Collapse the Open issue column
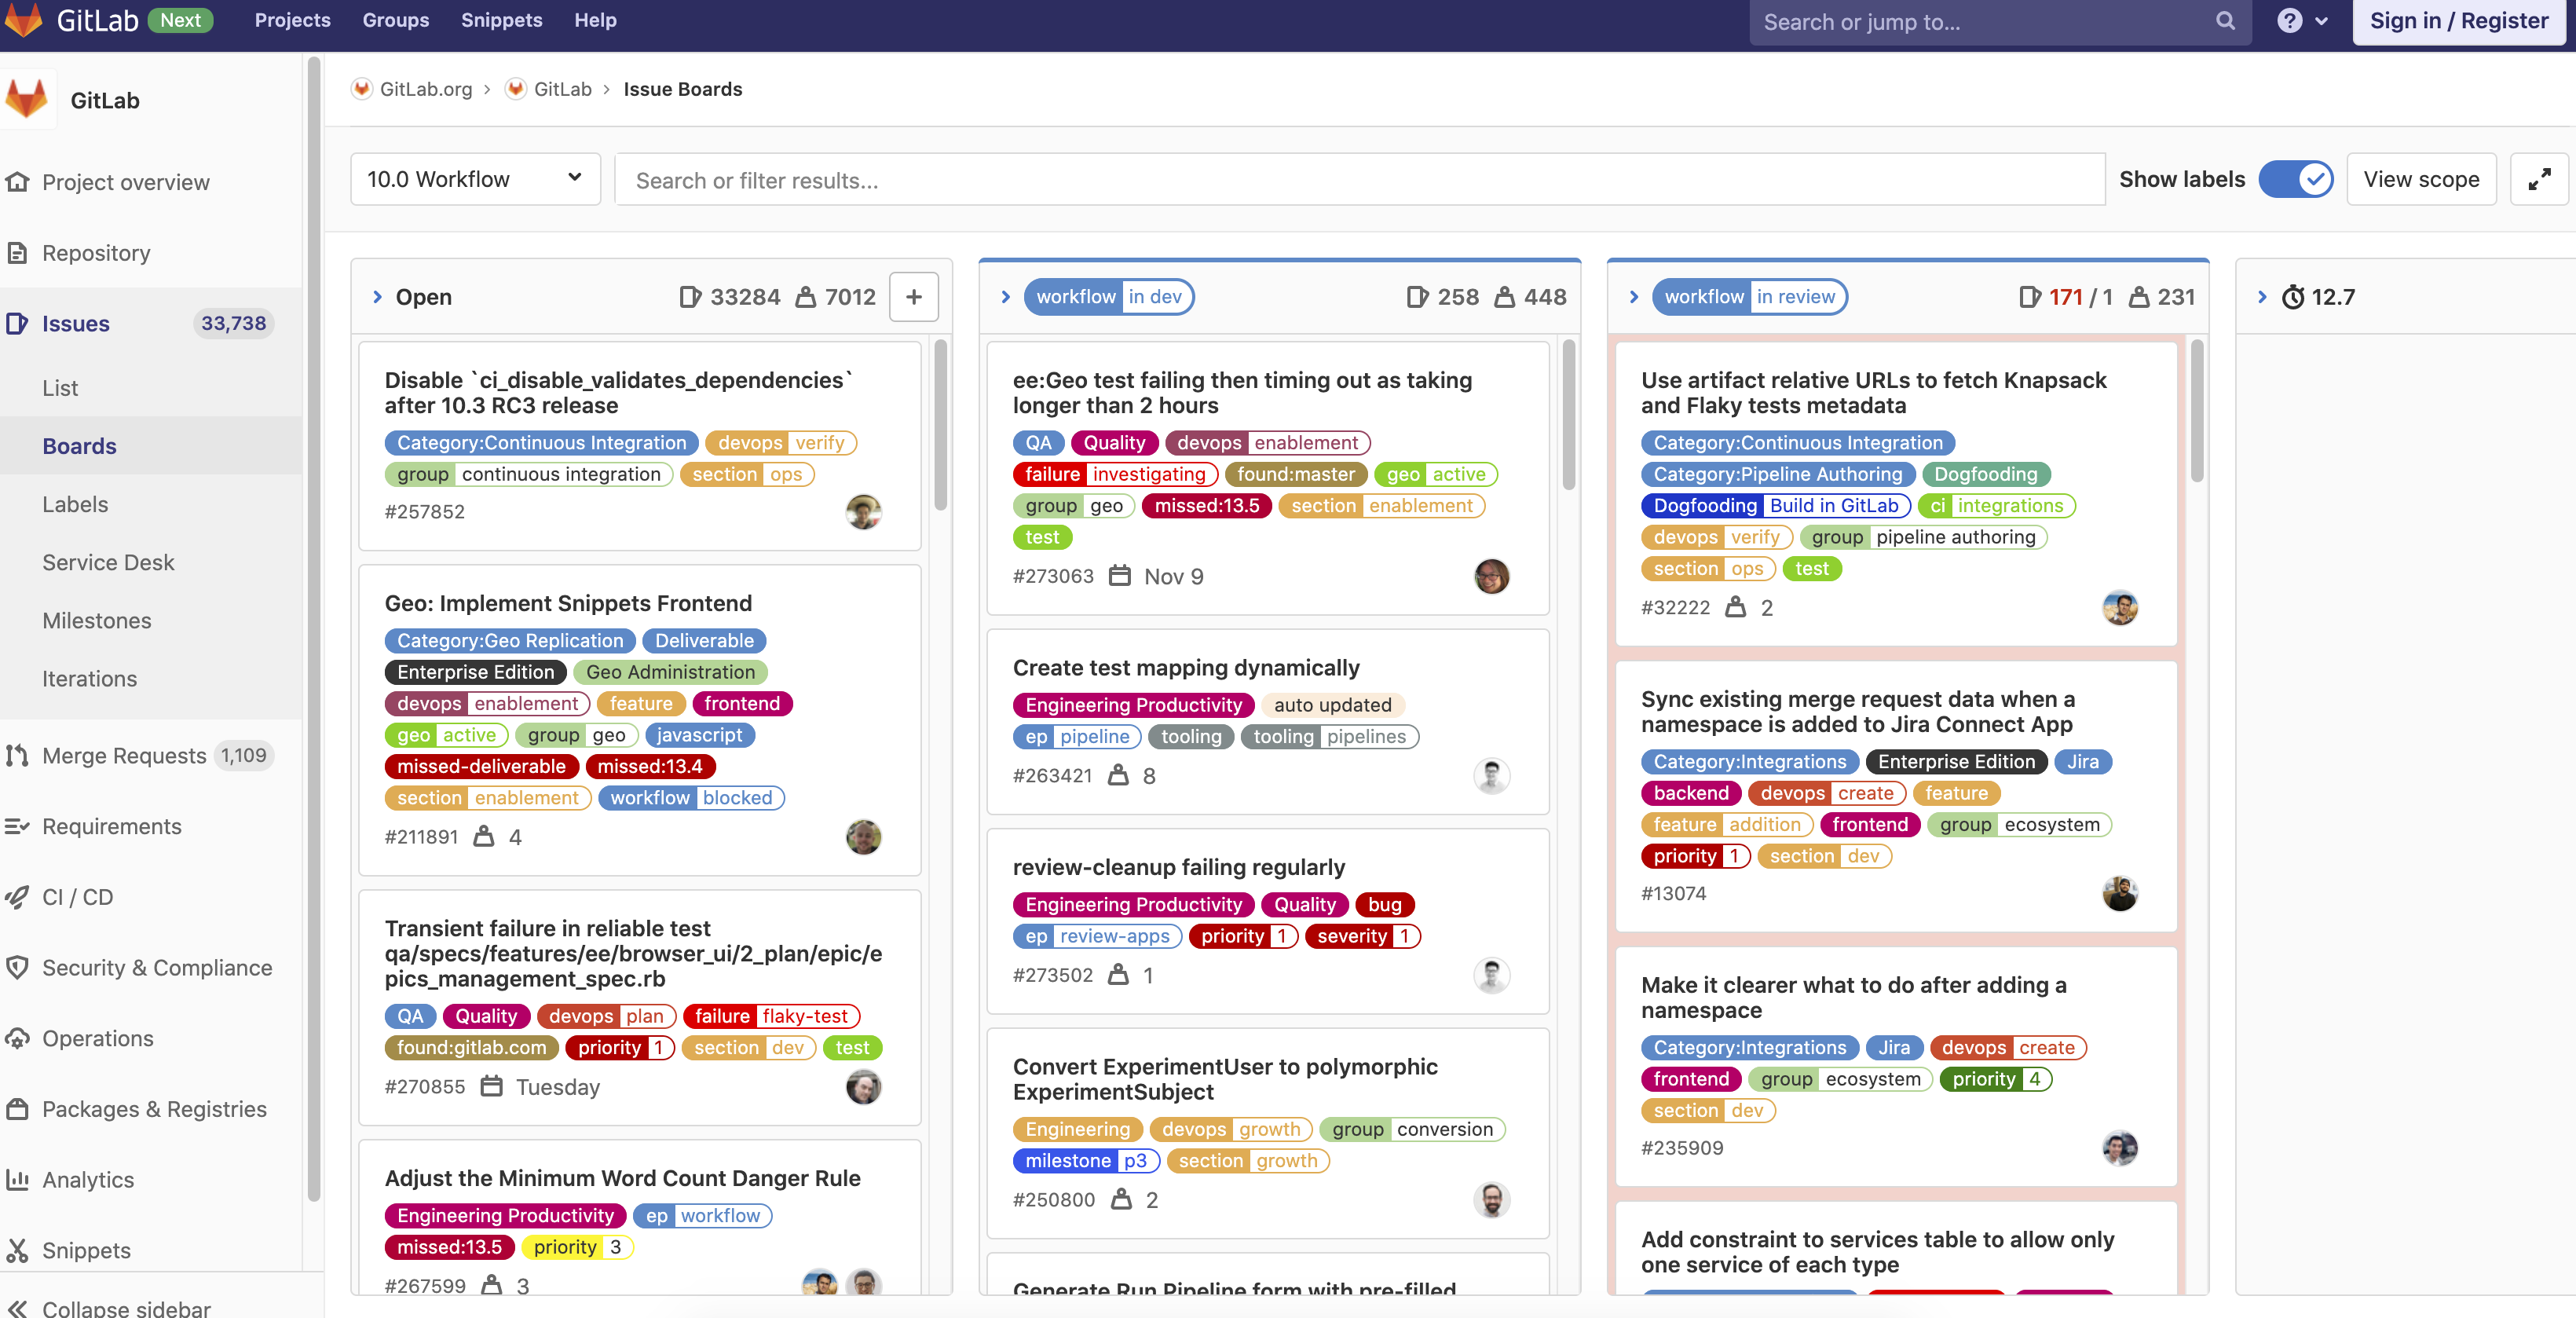This screenshot has width=2576, height=1318. (378, 297)
